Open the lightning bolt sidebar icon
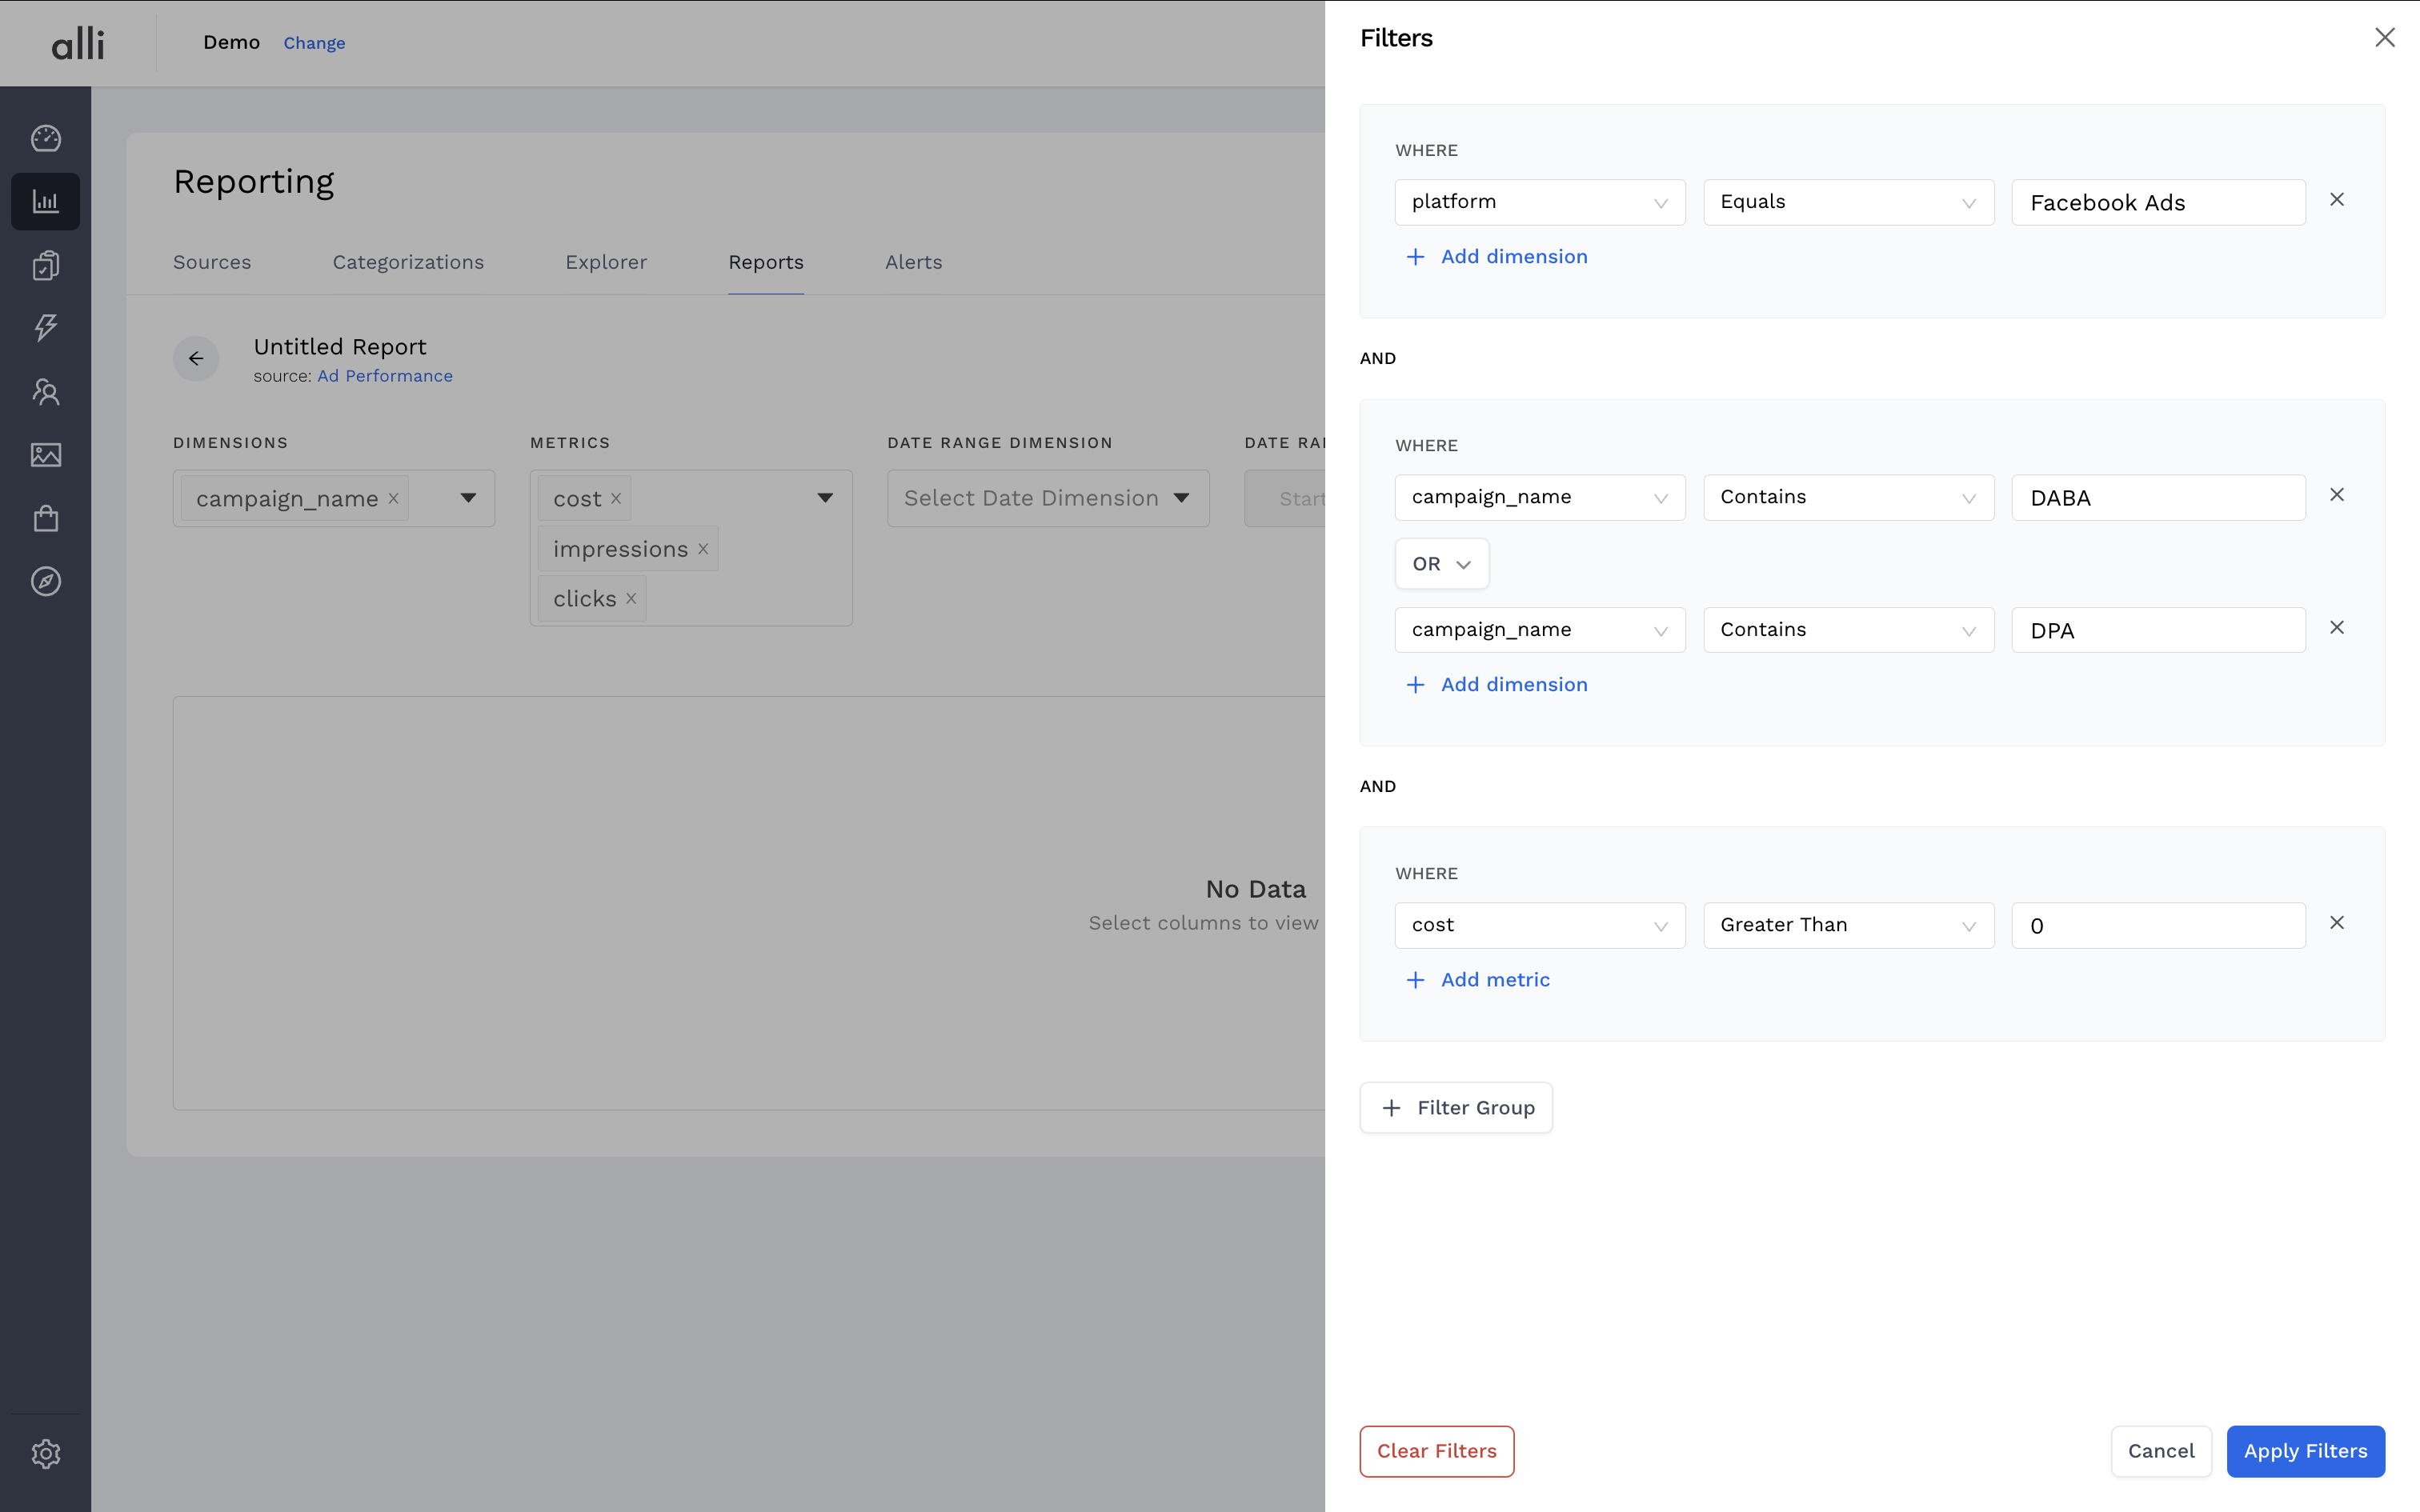The image size is (2420, 1512). click(x=46, y=327)
